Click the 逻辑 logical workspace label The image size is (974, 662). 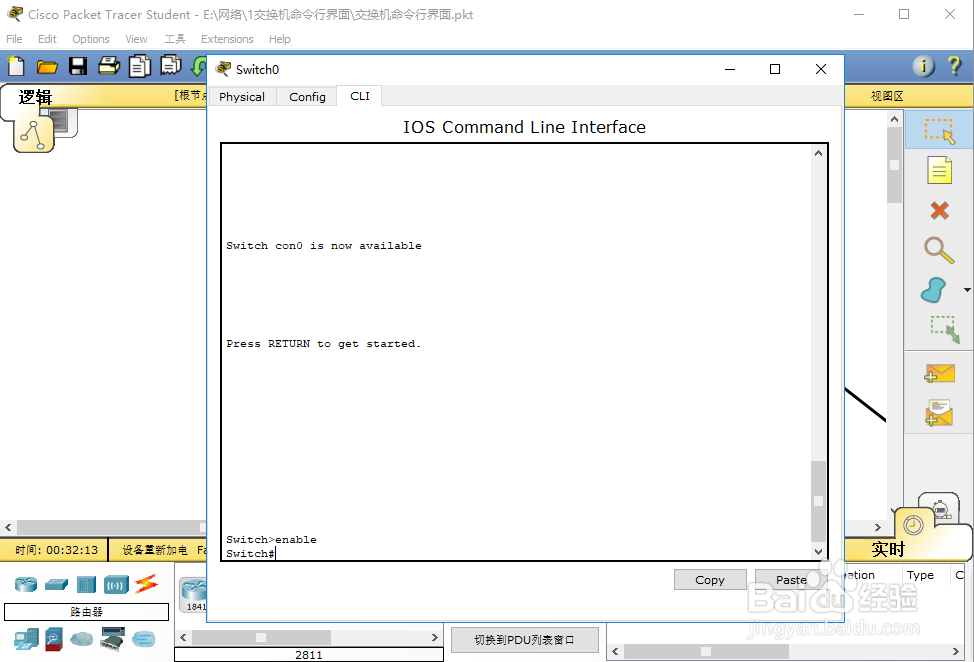(35, 97)
